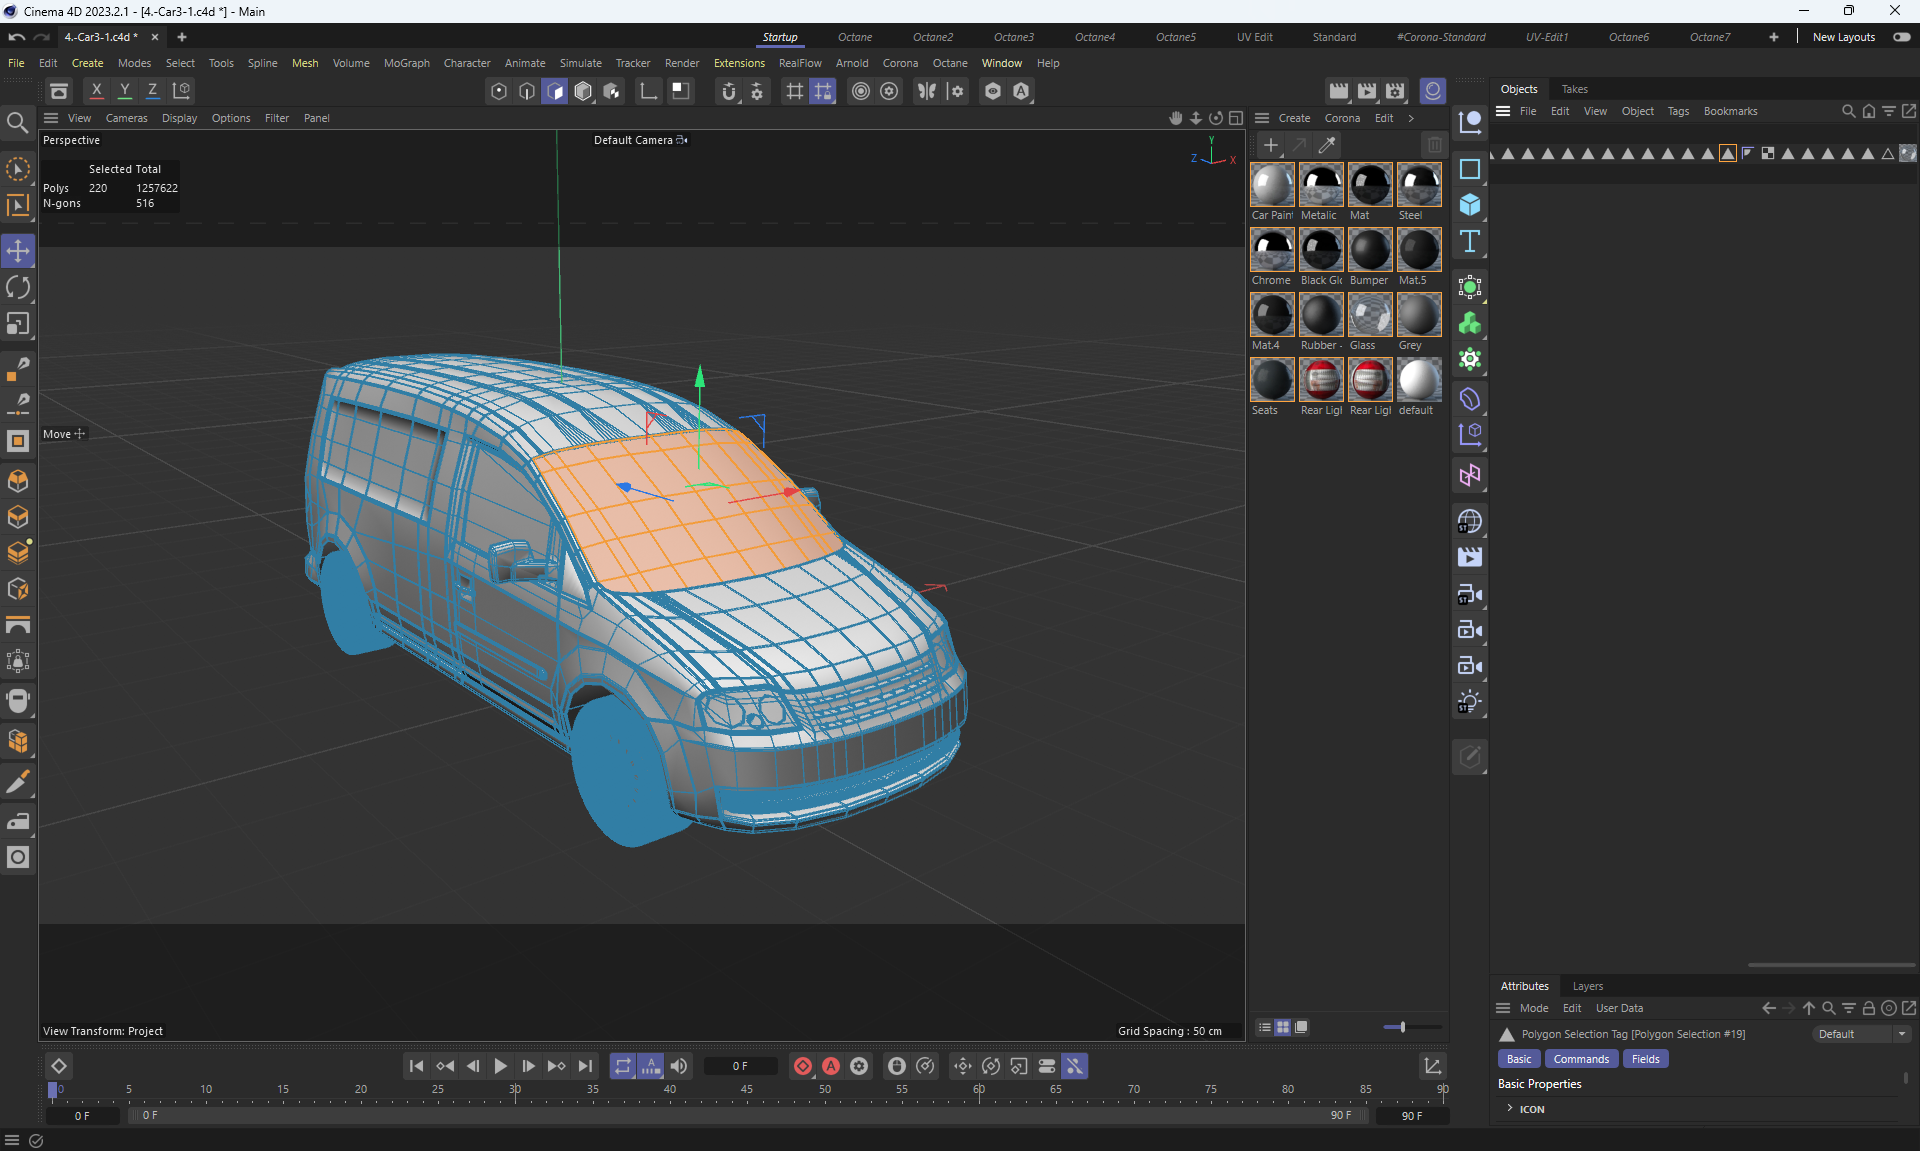Toggle Y axis lock

click(124, 90)
